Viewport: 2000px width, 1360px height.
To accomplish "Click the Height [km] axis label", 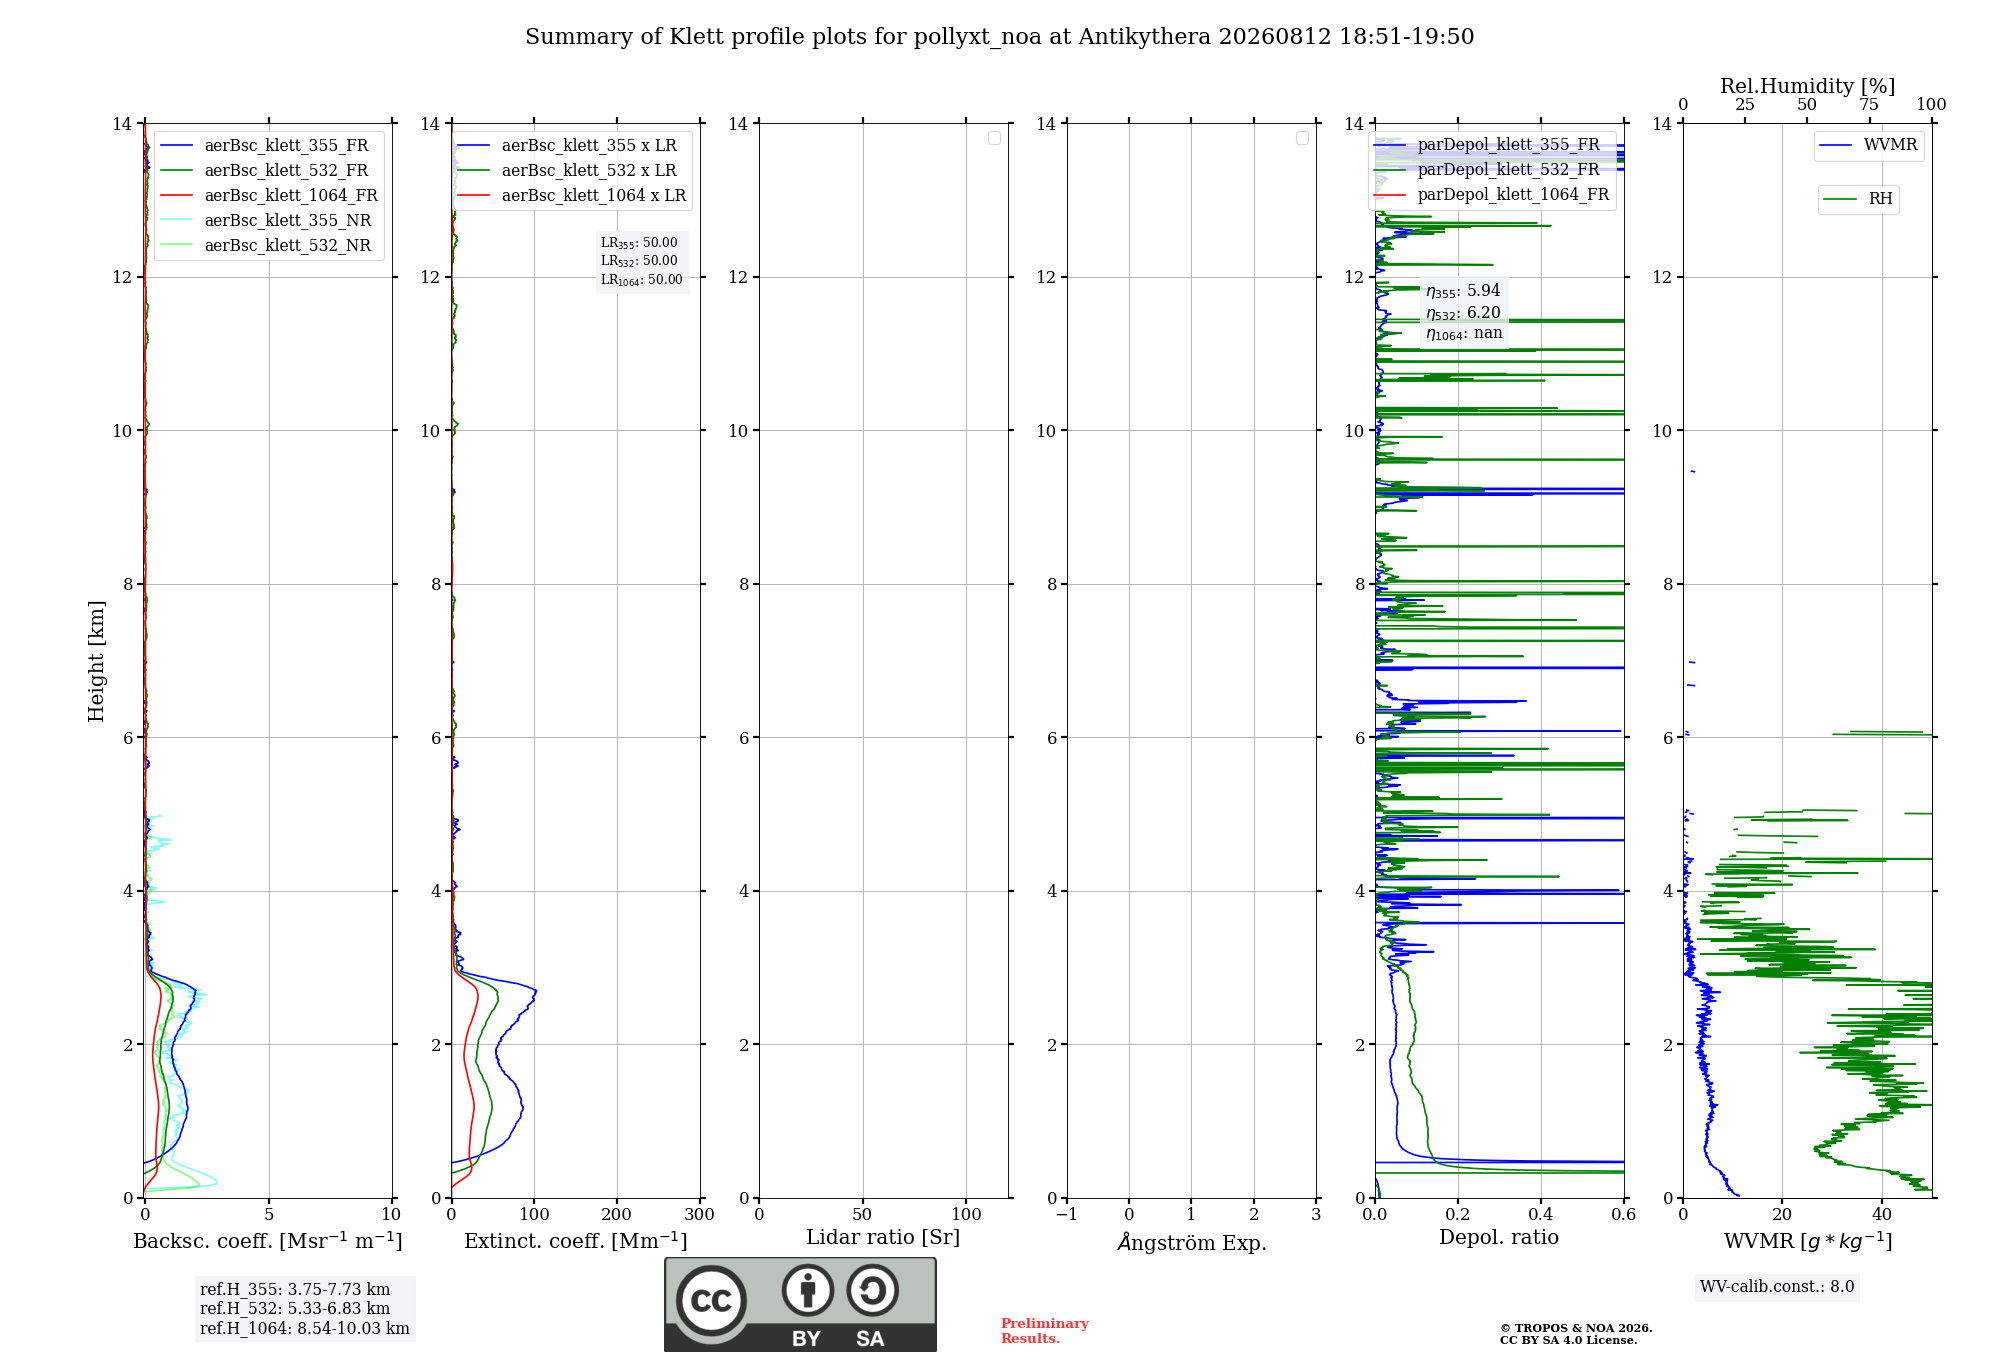I will [x=96, y=661].
